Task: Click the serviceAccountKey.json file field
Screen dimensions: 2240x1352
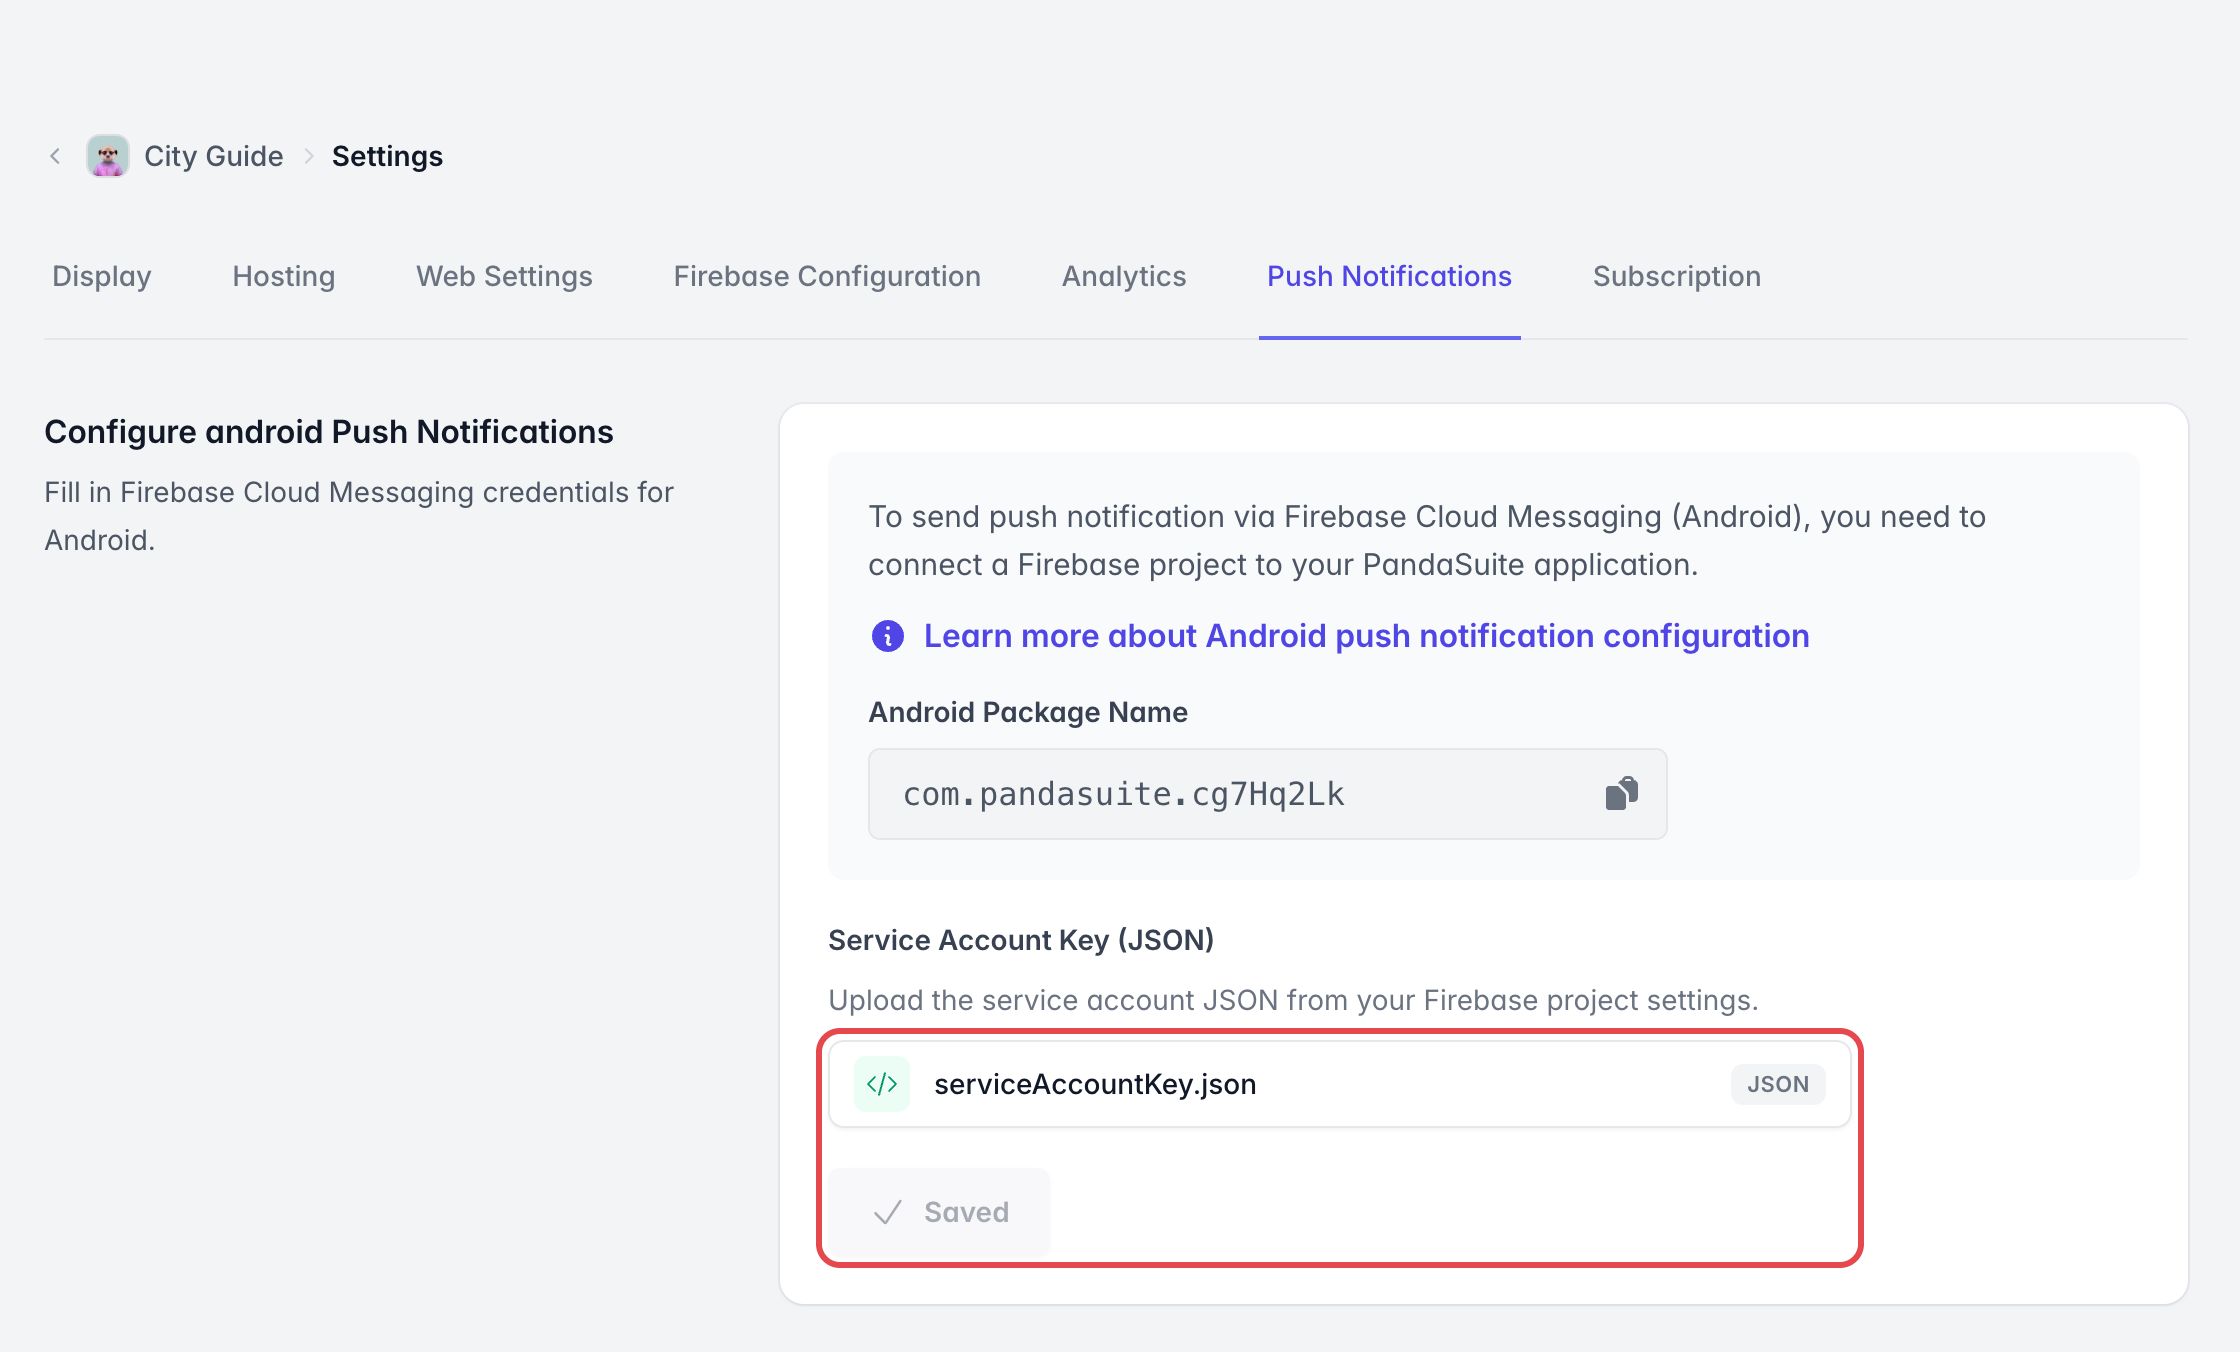Action: 1340,1084
